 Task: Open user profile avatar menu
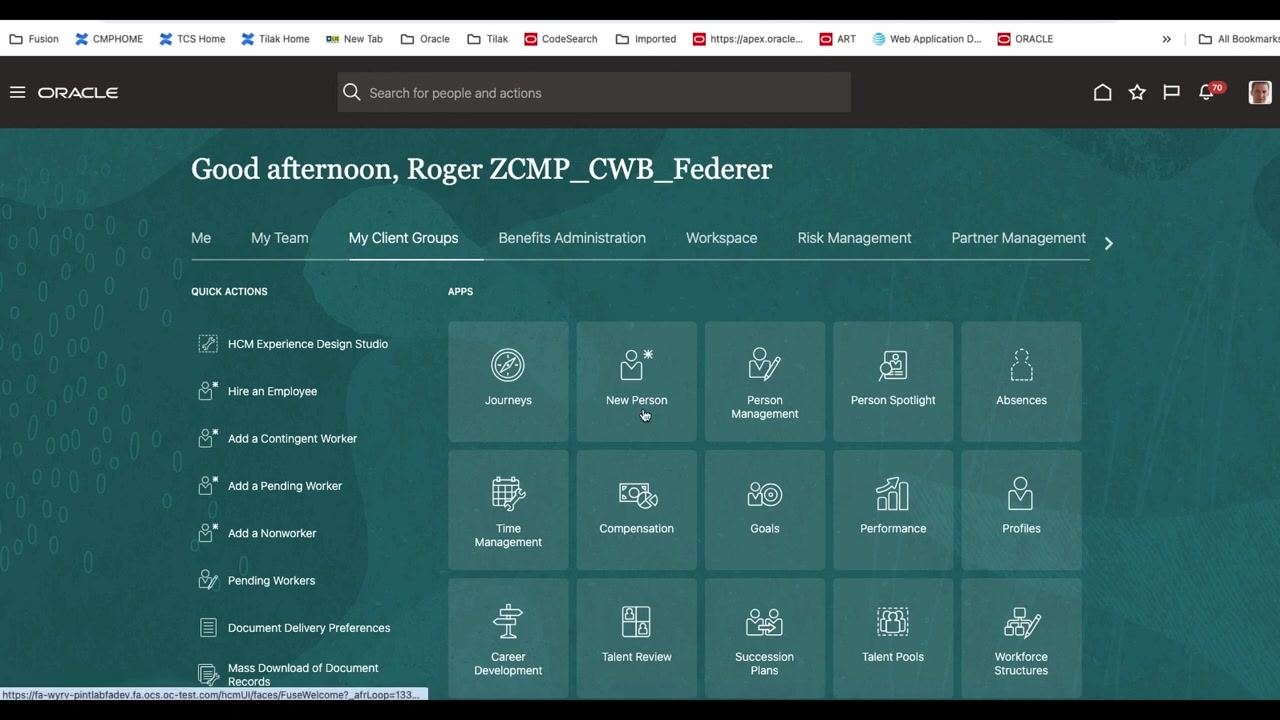pyautogui.click(x=1260, y=92)
